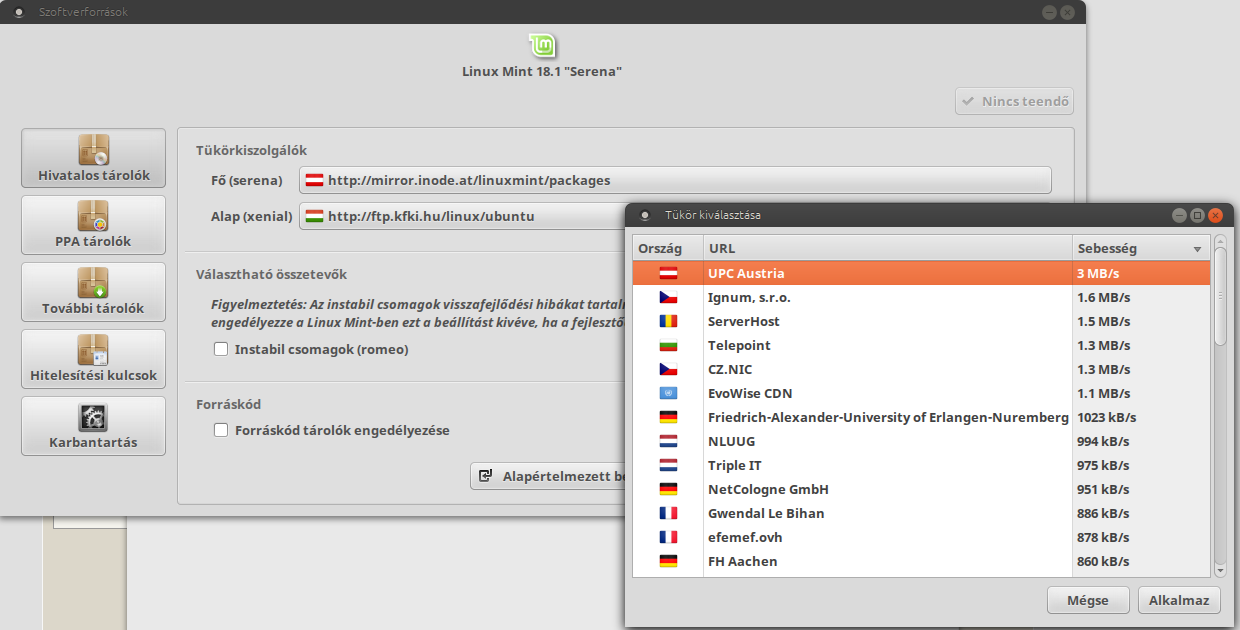
Task: Click the mirror list scroll-down arrow
Action: click(x=1220, y=570)
